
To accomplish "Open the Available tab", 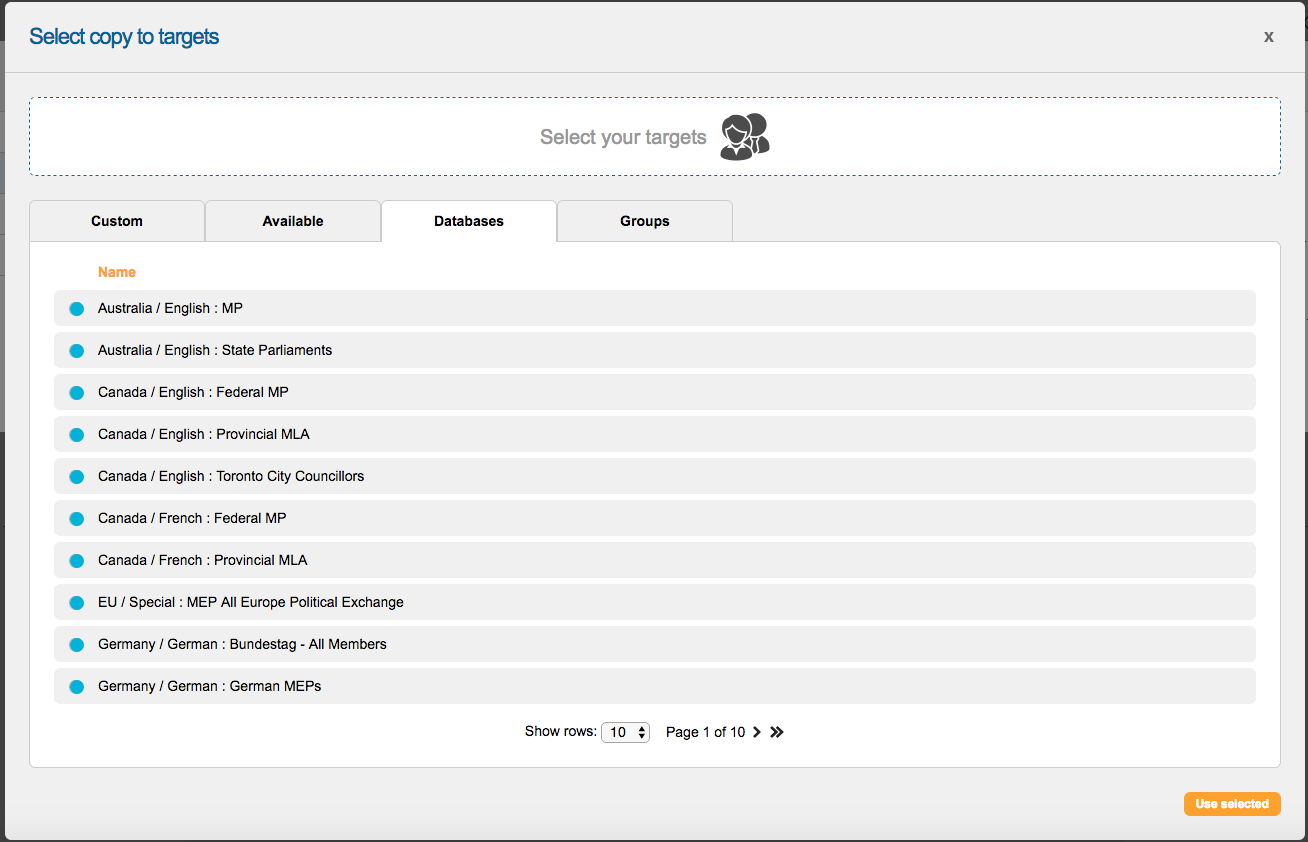I will pos(293,221).
